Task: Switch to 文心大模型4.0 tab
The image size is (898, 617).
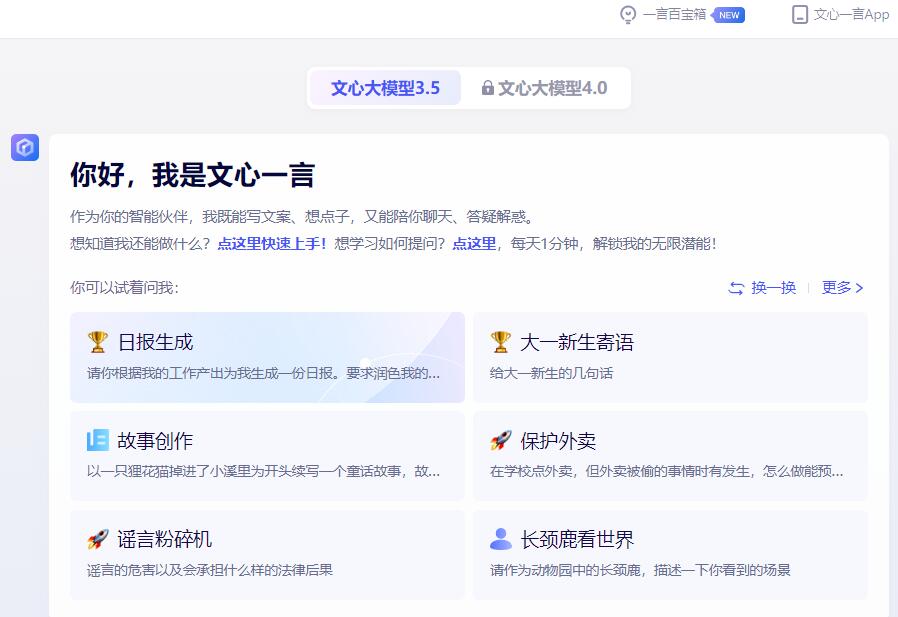Action: 545,88
